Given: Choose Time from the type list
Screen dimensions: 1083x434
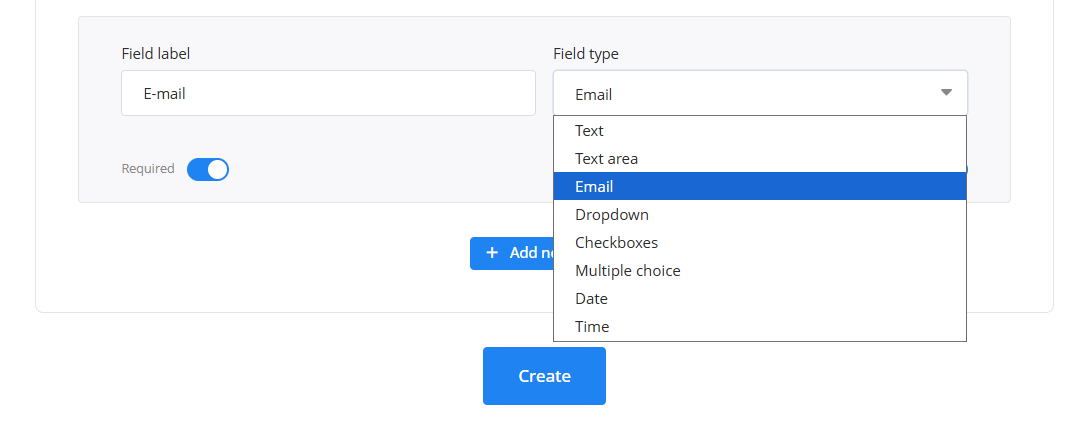Looking at the screenshot, I should [760, 326].
